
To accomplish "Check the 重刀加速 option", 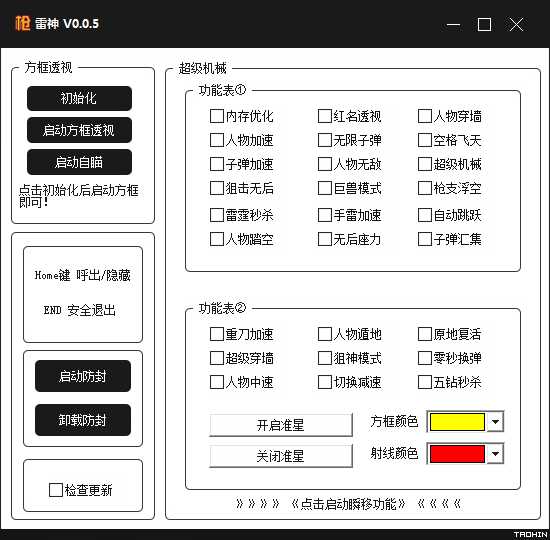I will pos(217,334).
